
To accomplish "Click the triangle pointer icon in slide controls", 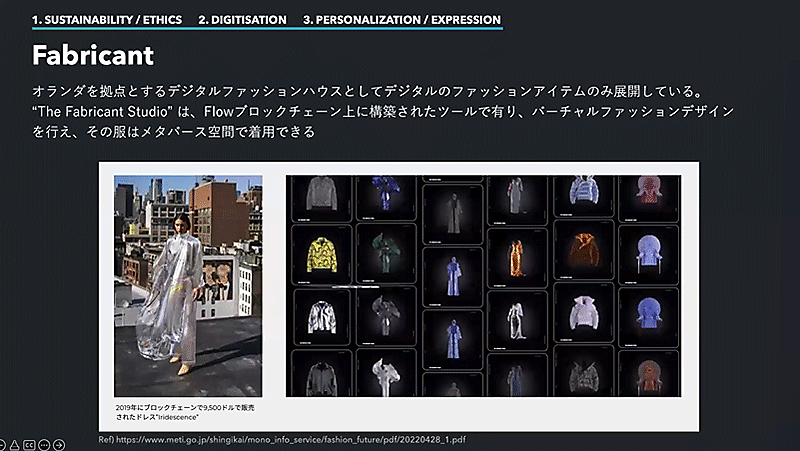I will [15, 443].
